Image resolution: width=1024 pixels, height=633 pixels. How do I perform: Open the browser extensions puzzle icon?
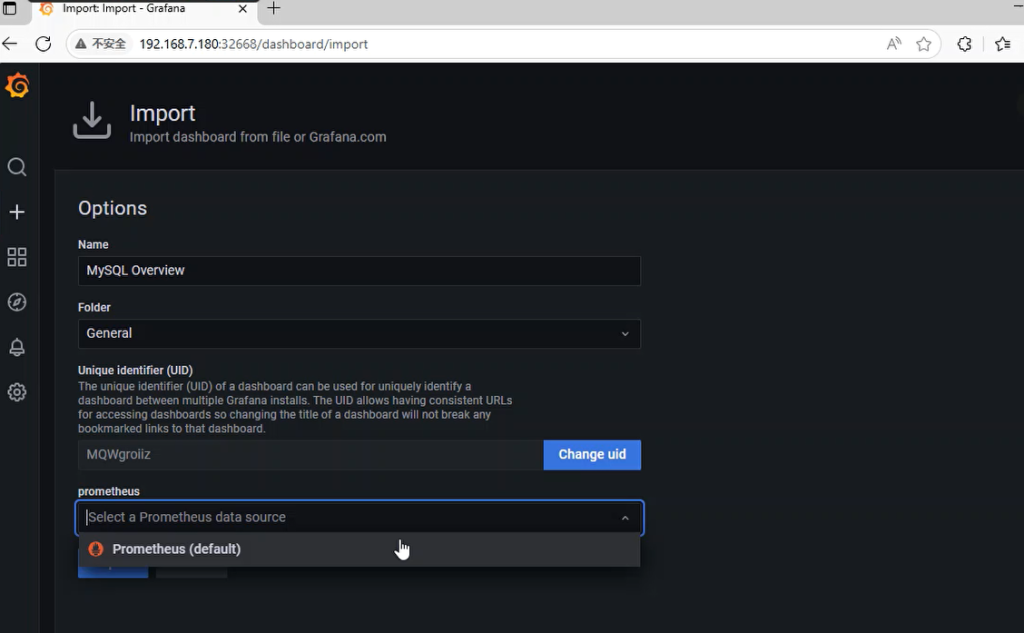964,44
